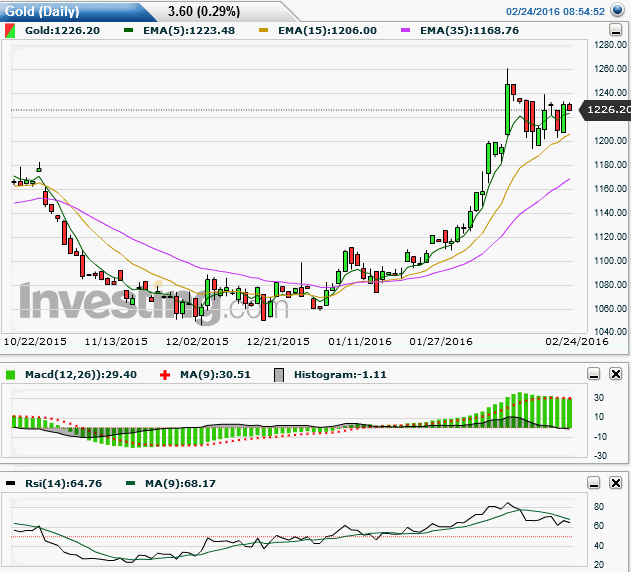Click the 12/21/2015 date axis label
This screenshot has height=572, width=631.
(x=278, y=342)
